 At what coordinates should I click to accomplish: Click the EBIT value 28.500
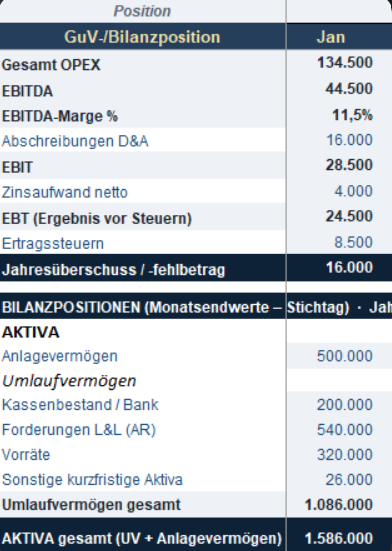[349, 165]
